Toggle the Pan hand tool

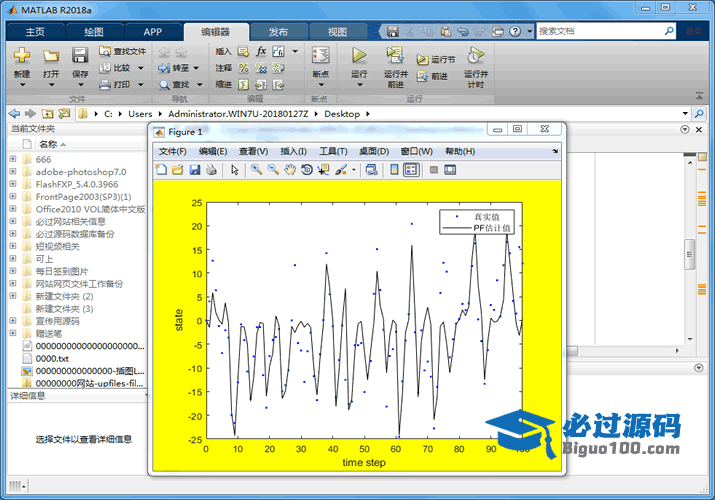tap(290, 170)
